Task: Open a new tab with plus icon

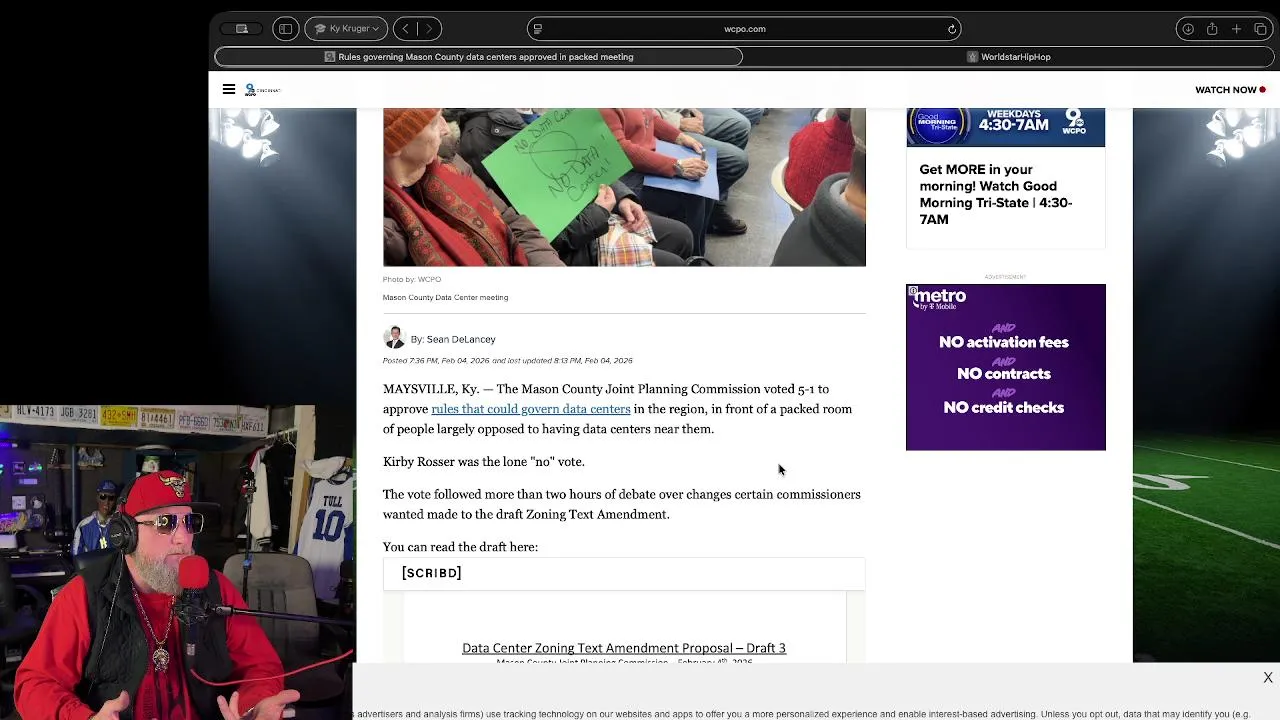Action: 1236,29
